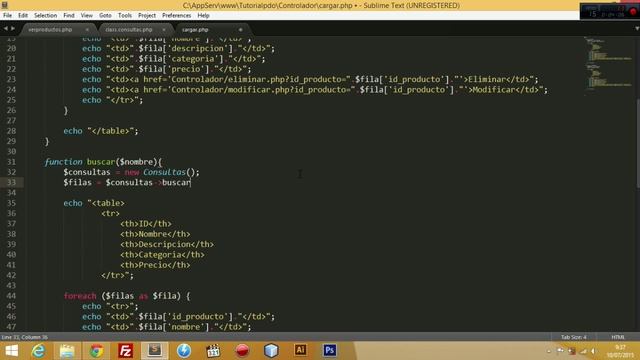Close the verproductos.php tab
The width and height of the screenshot is (640, 360).
pos(87,30)
